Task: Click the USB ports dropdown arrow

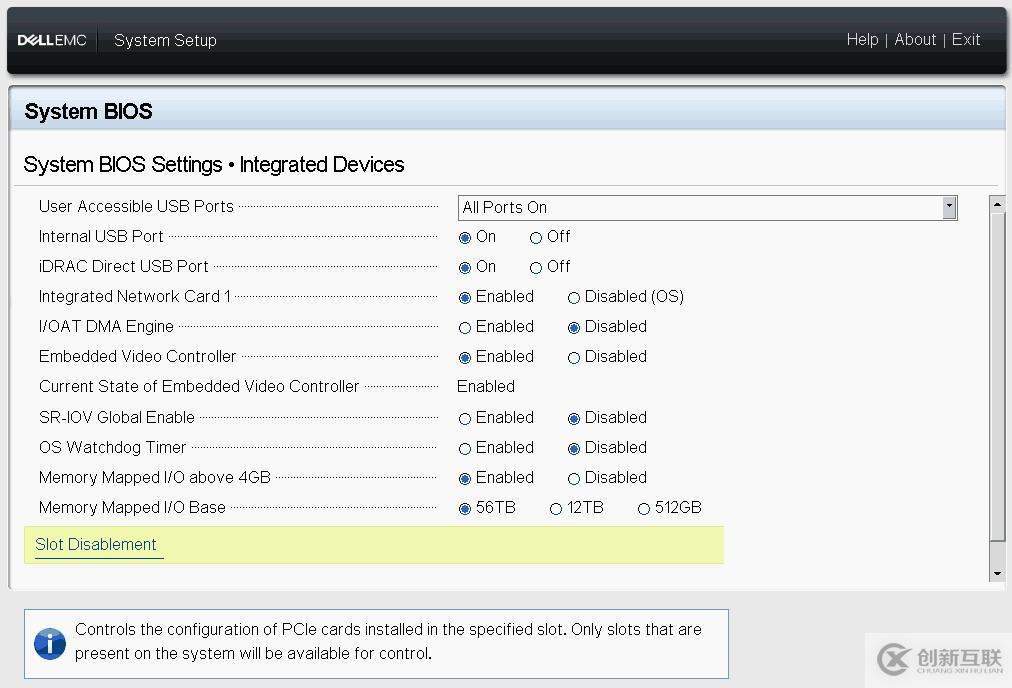Action: pyautogui.click(x=949, y=207)
